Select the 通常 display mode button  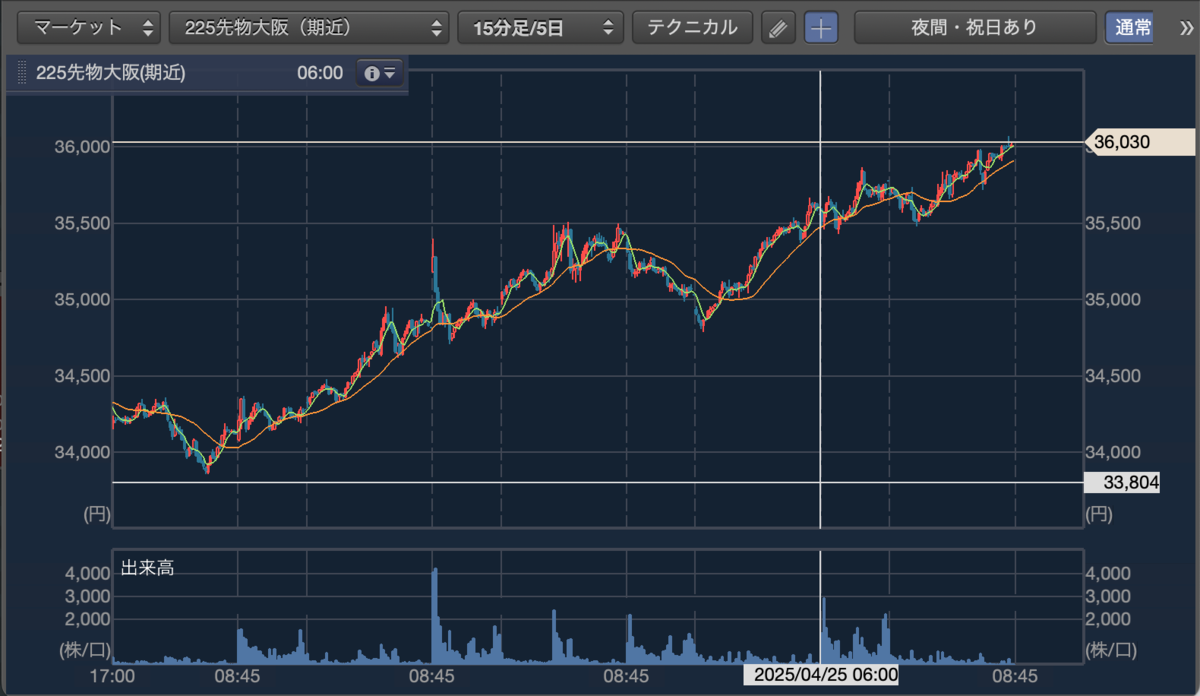(x=1129, y=27)
